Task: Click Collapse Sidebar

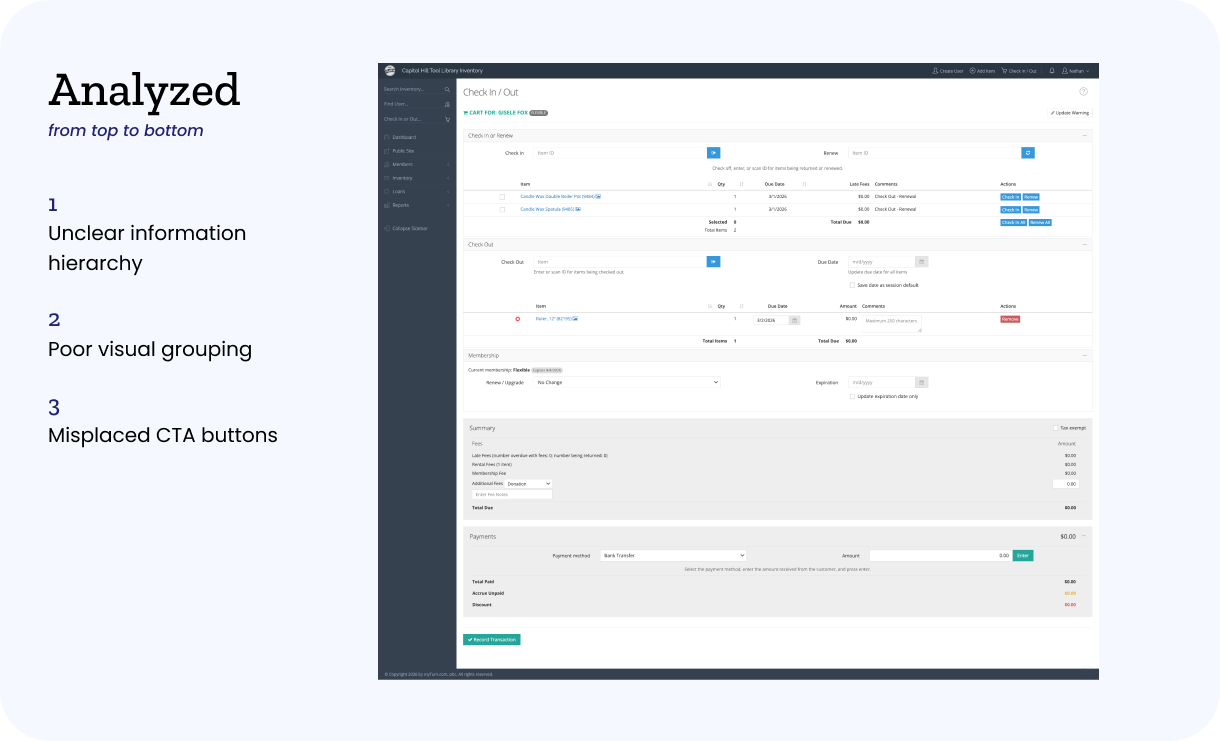Action: click(x=406, y=228)
